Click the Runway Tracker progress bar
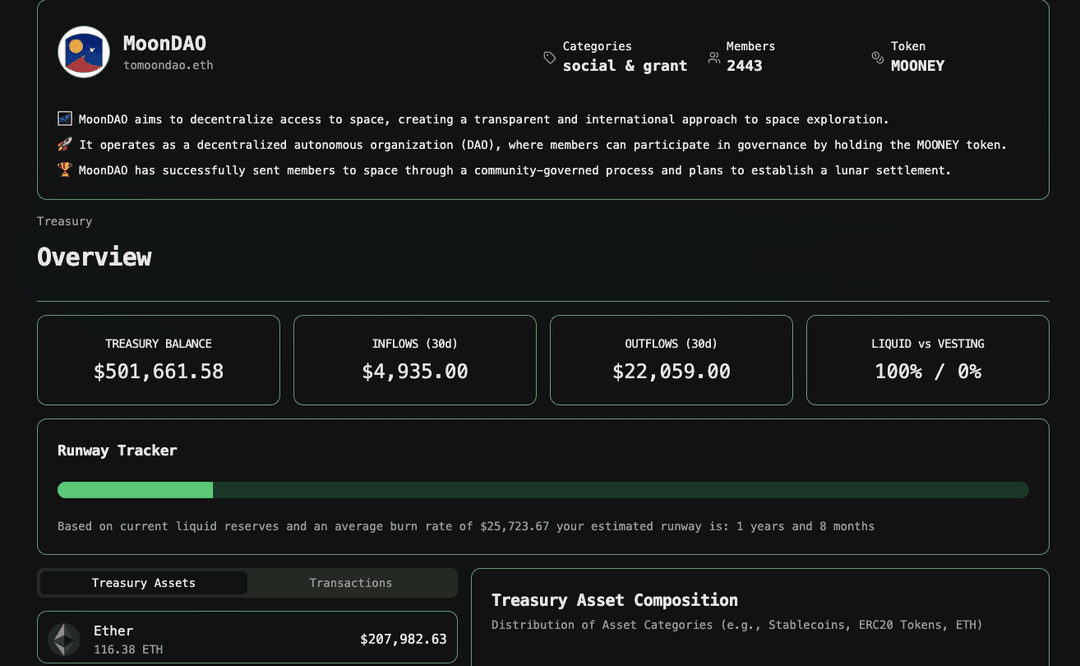 [543, 490]
